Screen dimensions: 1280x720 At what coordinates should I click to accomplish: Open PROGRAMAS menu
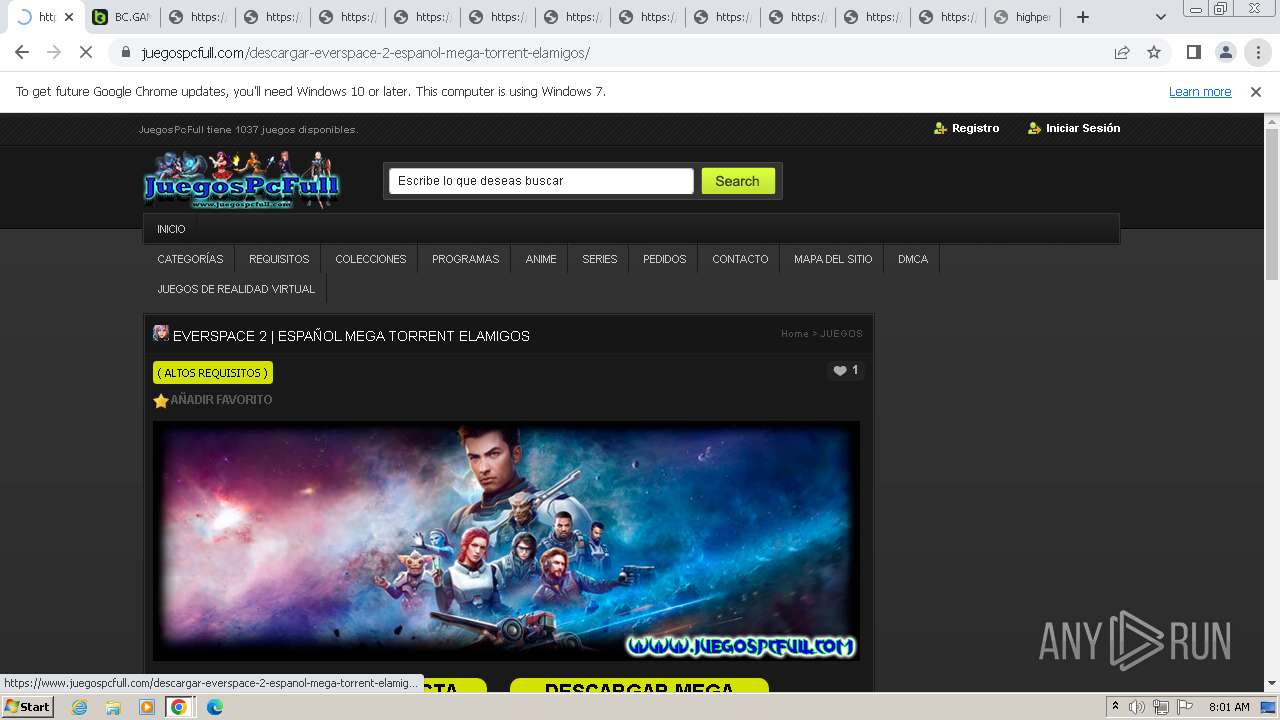coord(465,259)
